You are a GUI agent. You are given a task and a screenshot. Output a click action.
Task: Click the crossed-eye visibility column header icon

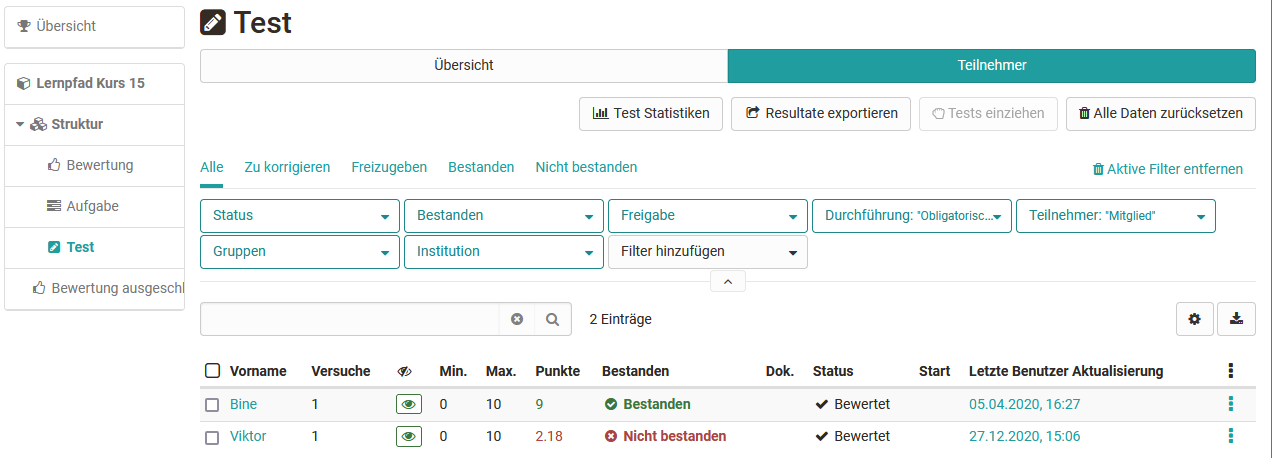click(405, 371)
